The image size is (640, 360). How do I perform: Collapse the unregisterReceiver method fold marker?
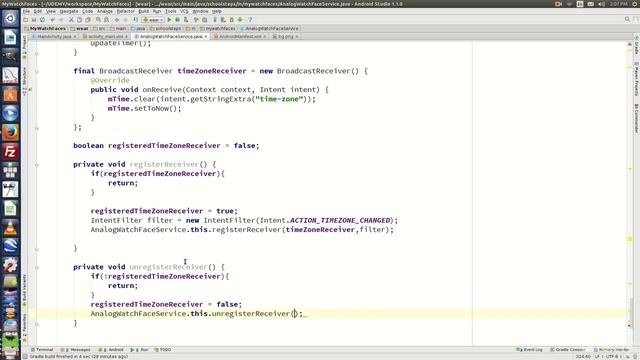pos(37,267)
